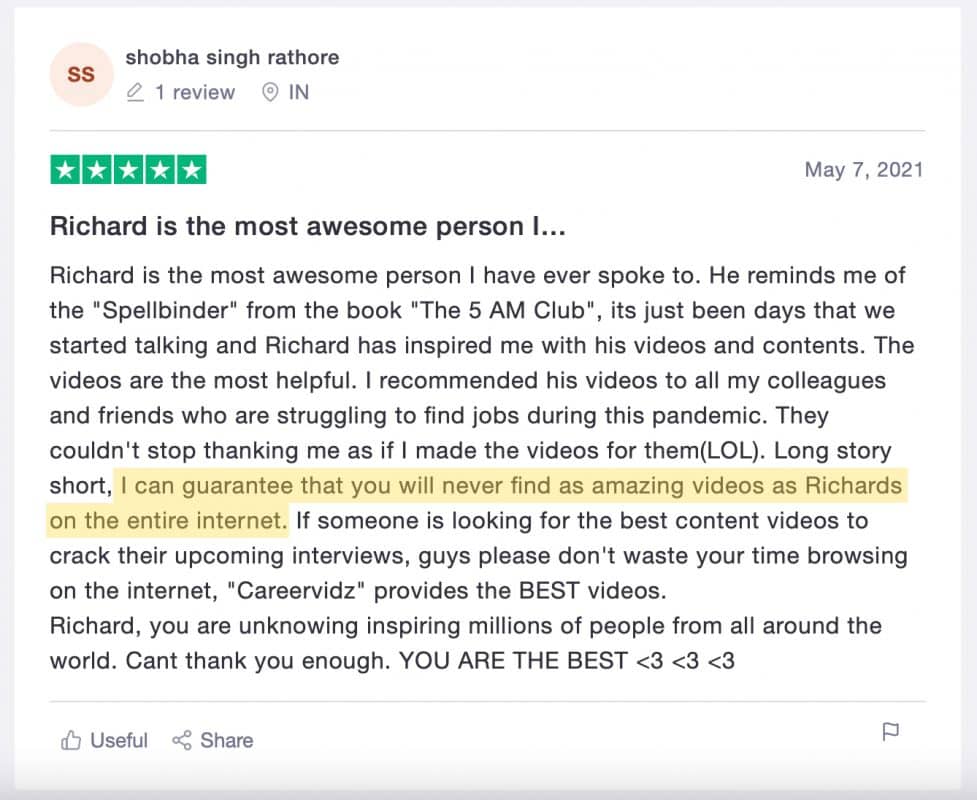Select the second green rating star
This screenshot has height=800, width=977.
point(97,170)
